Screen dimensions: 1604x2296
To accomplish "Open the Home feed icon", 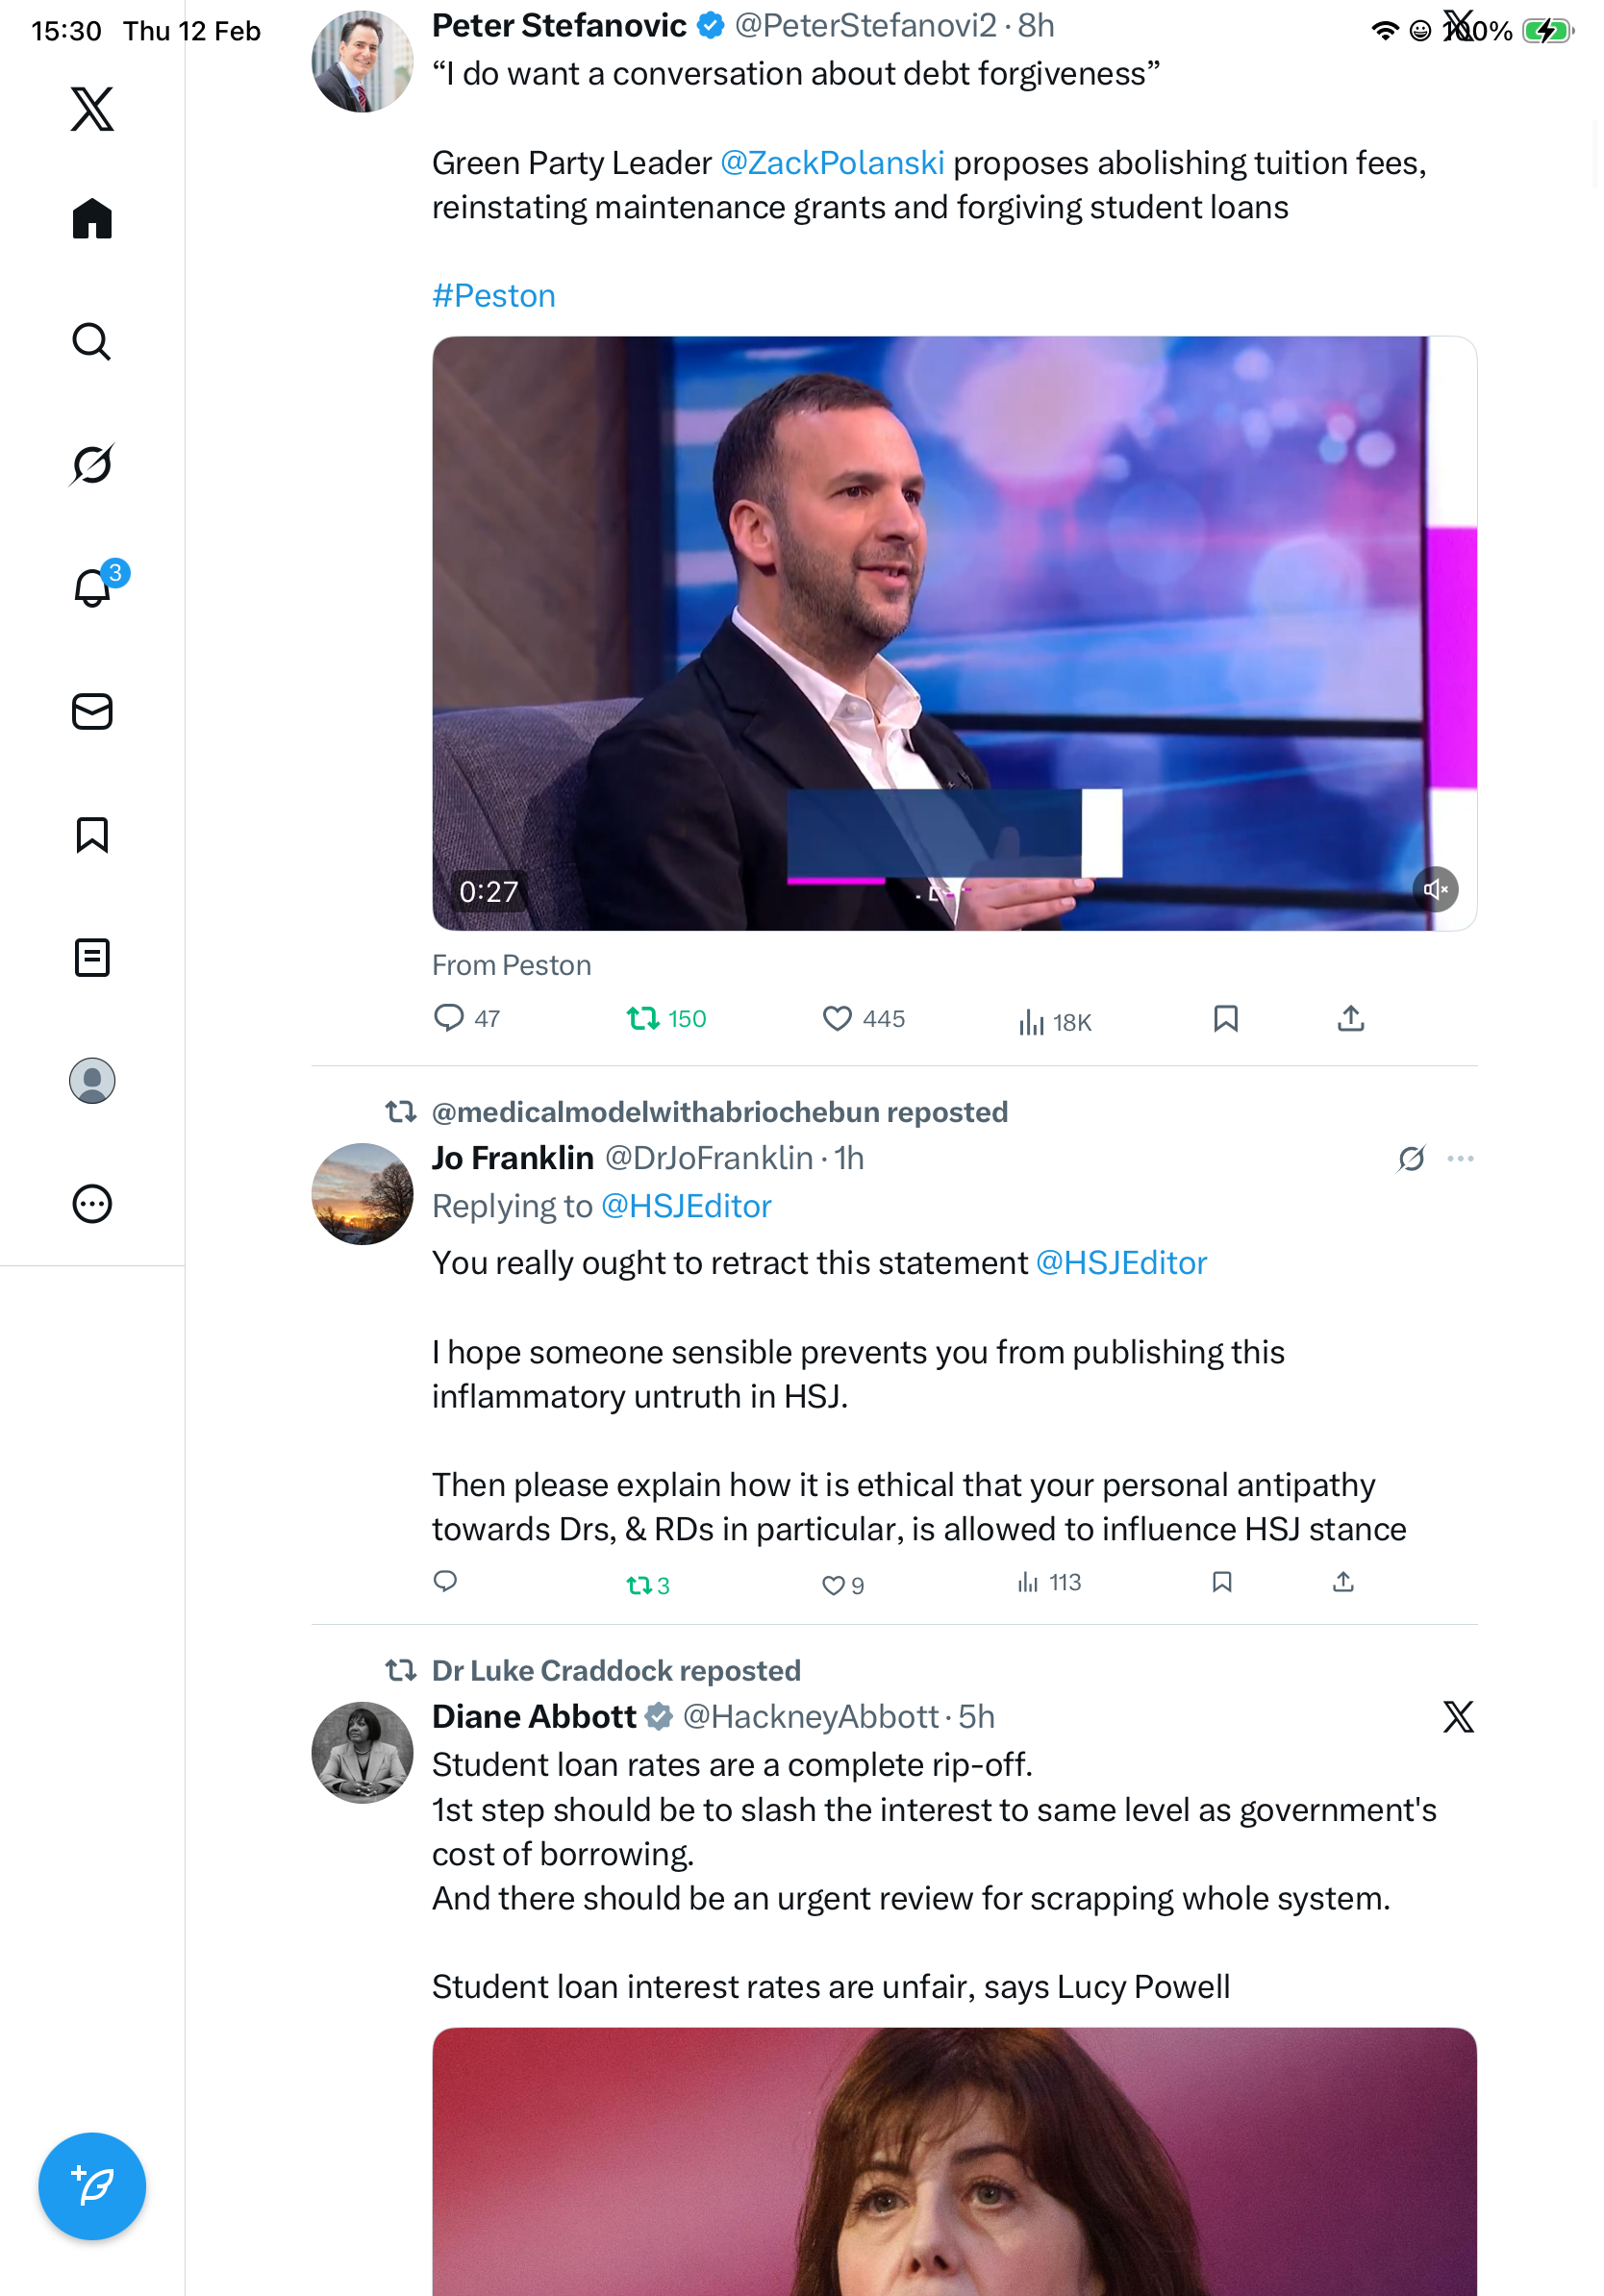I will pyautogui.click(x=92, y=218).
